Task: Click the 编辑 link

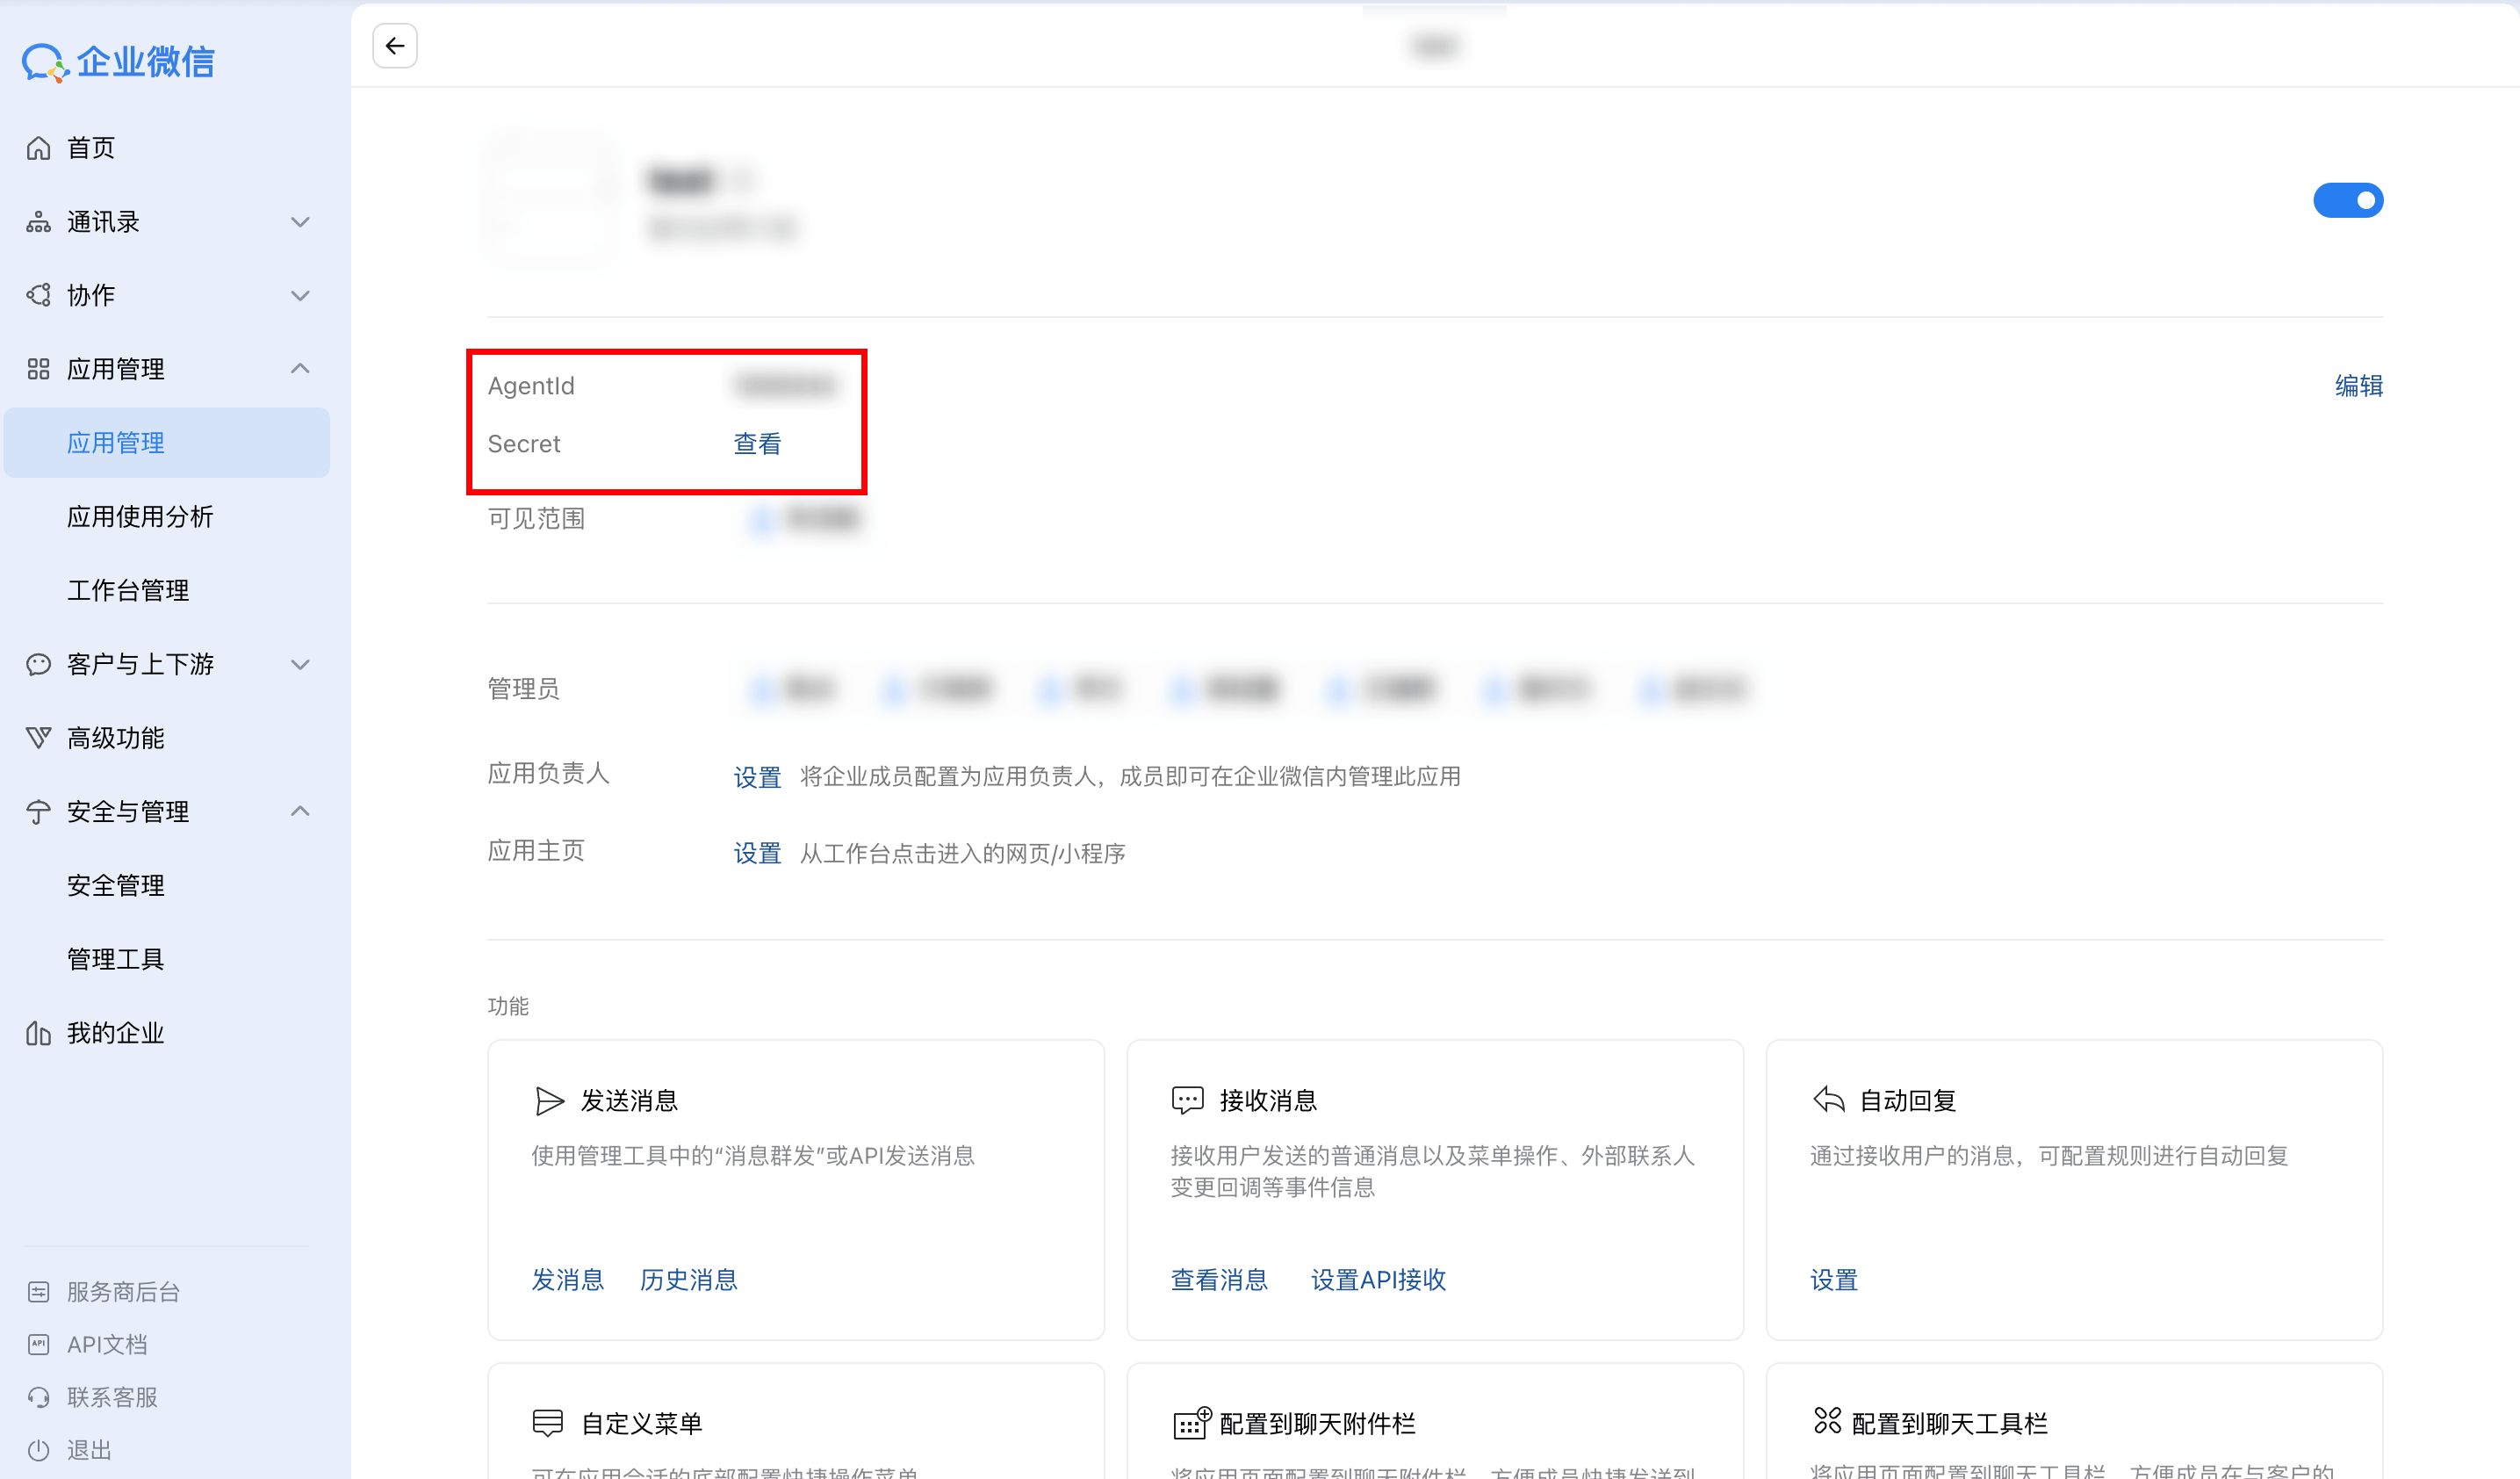Action: (x=2359, y=386)
